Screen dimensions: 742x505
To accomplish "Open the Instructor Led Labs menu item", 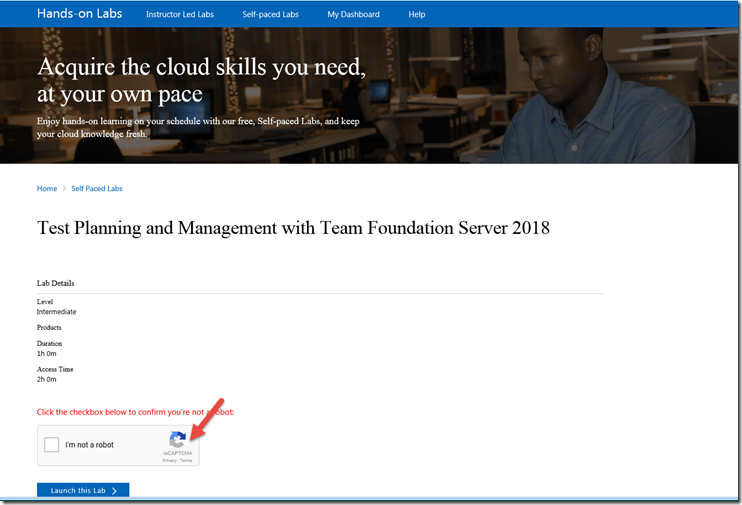I will tap(180, 15).
